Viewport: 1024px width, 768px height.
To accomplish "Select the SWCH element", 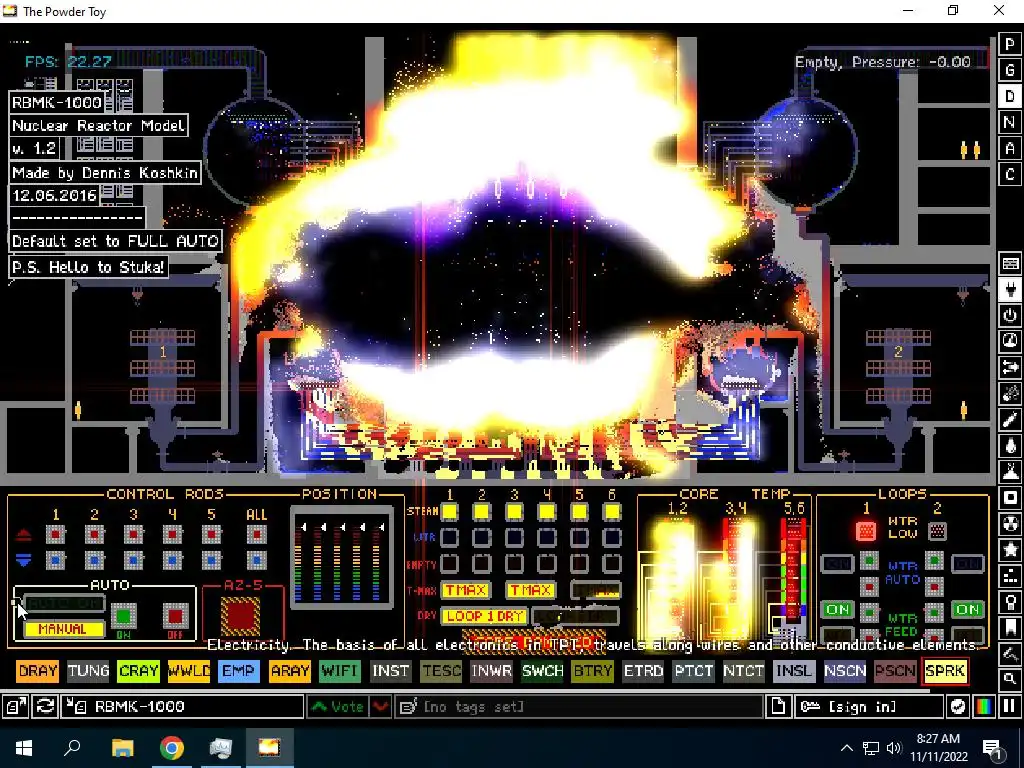I will tap(542, 671).
